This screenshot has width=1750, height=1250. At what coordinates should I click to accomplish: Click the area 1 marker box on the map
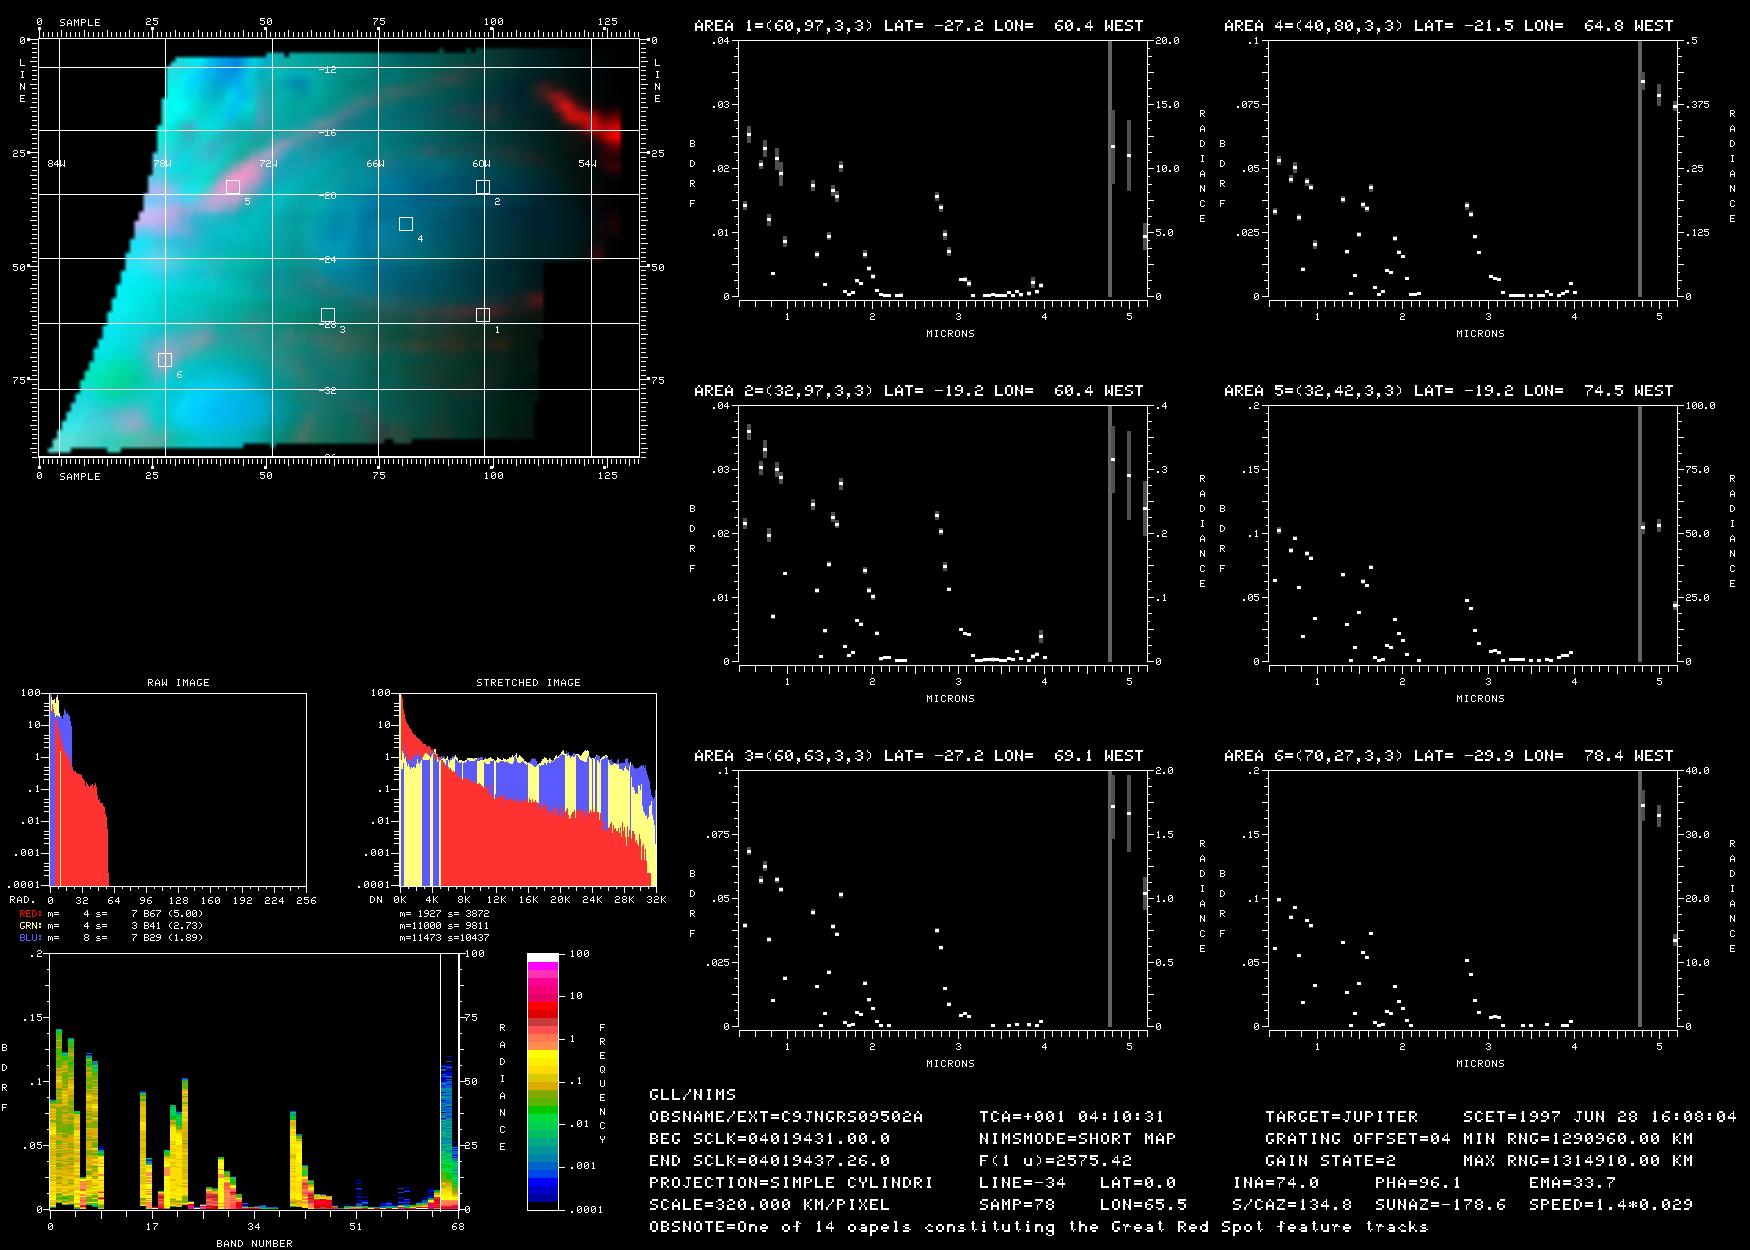pyautogui.click(x=482, y=315)
